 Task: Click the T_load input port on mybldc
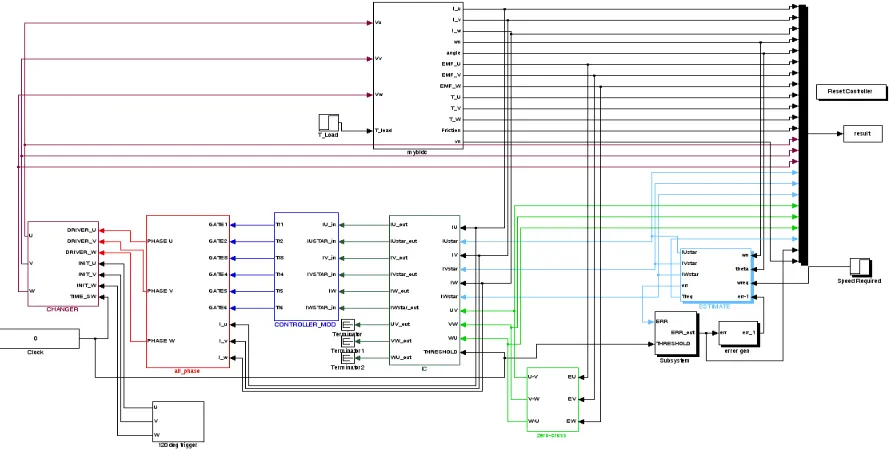[383, 131]
